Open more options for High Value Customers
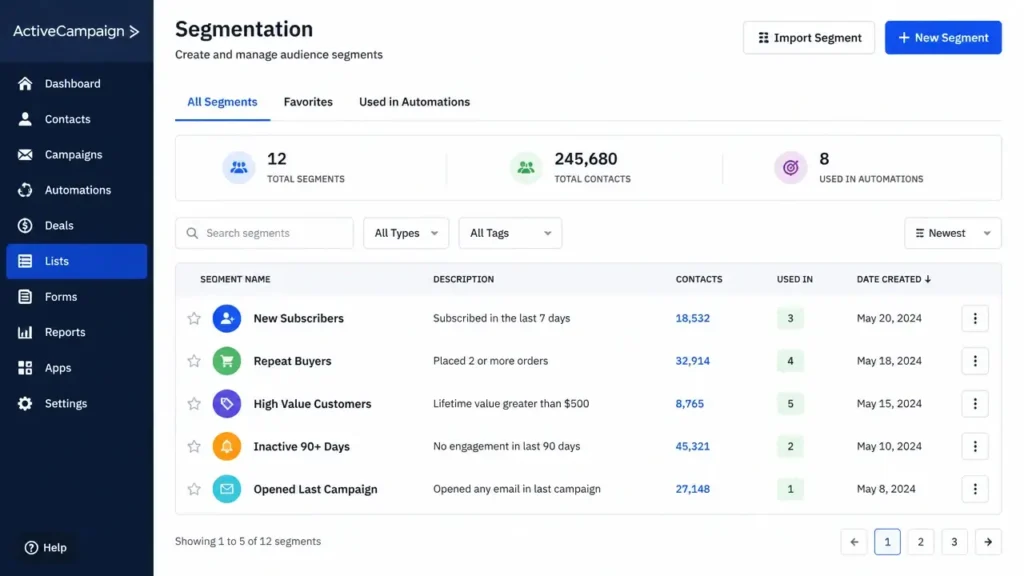The height and width of the screenshot is (576, 1024). point(975,404)
